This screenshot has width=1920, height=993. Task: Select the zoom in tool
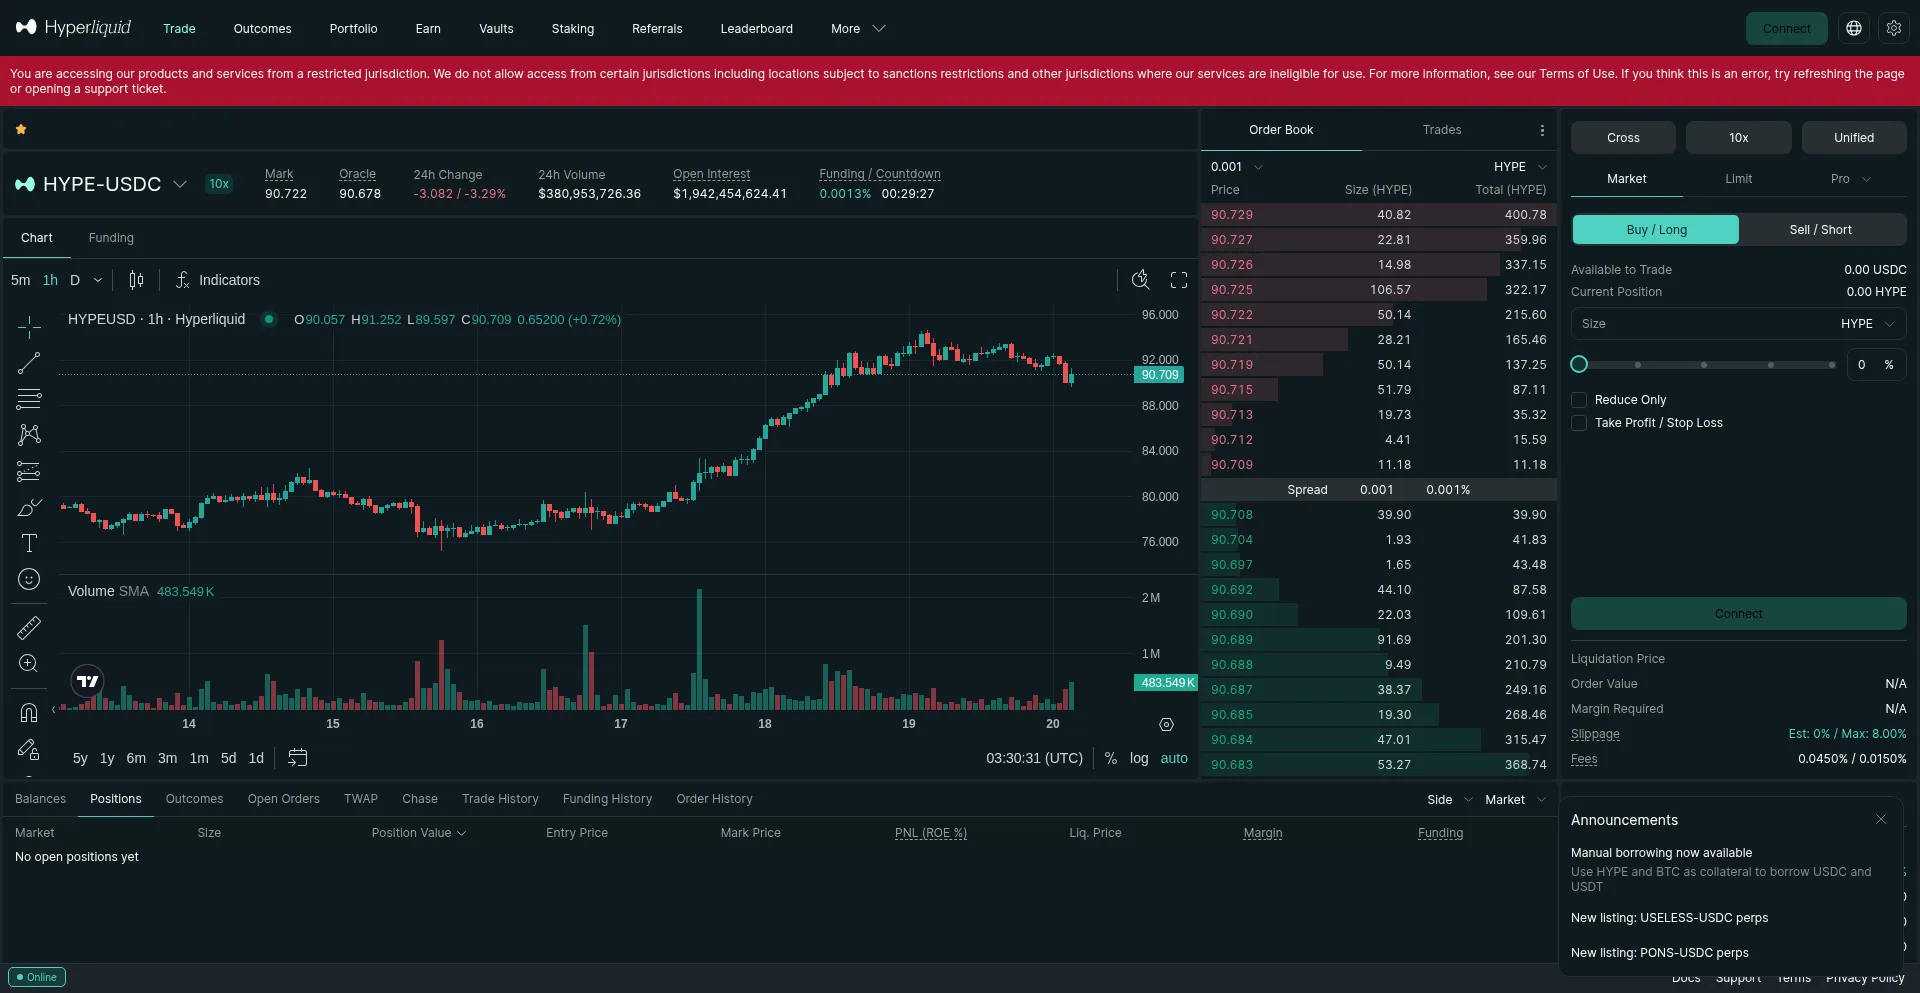pos(29,663)
